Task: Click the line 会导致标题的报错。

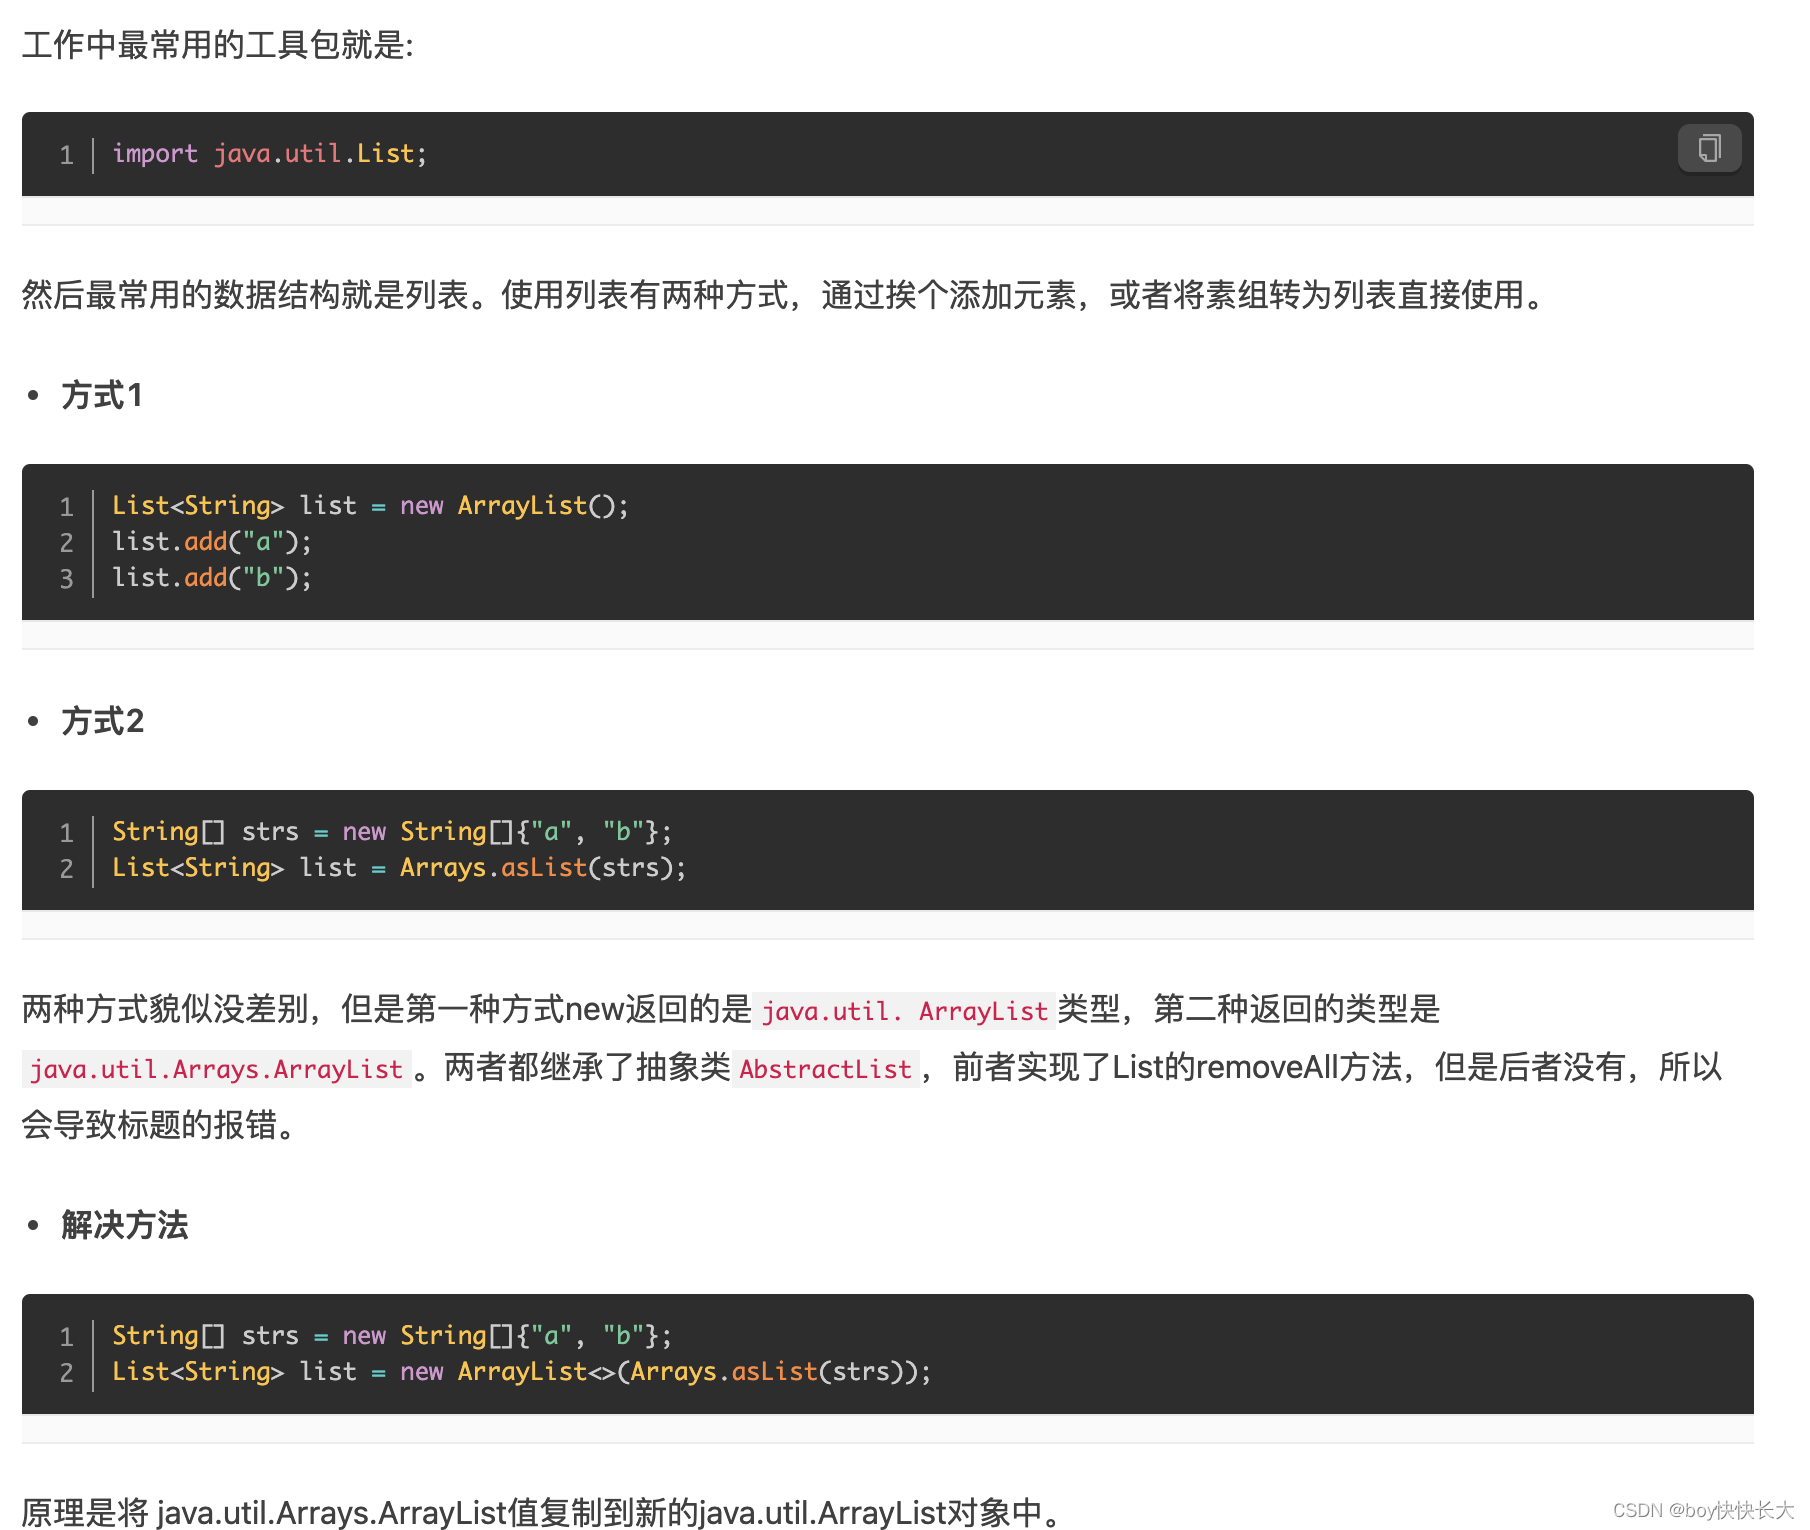Action: pyautogui.click(x=160, y=1125)
